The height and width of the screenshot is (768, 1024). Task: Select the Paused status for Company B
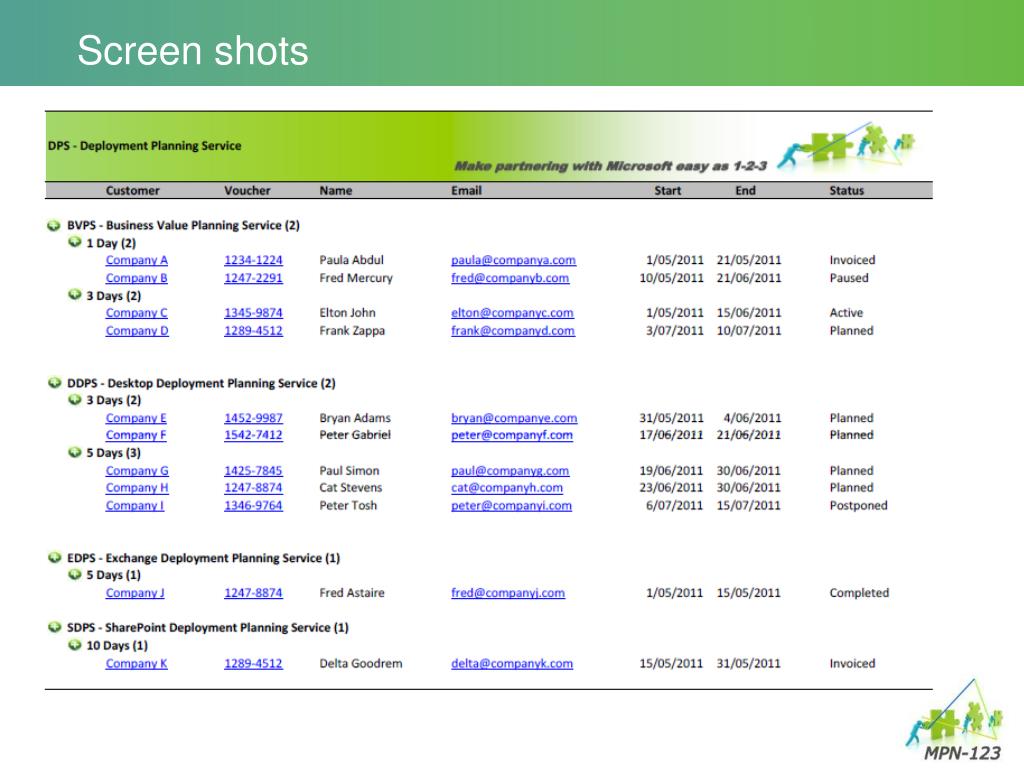[x=849, y=278]
